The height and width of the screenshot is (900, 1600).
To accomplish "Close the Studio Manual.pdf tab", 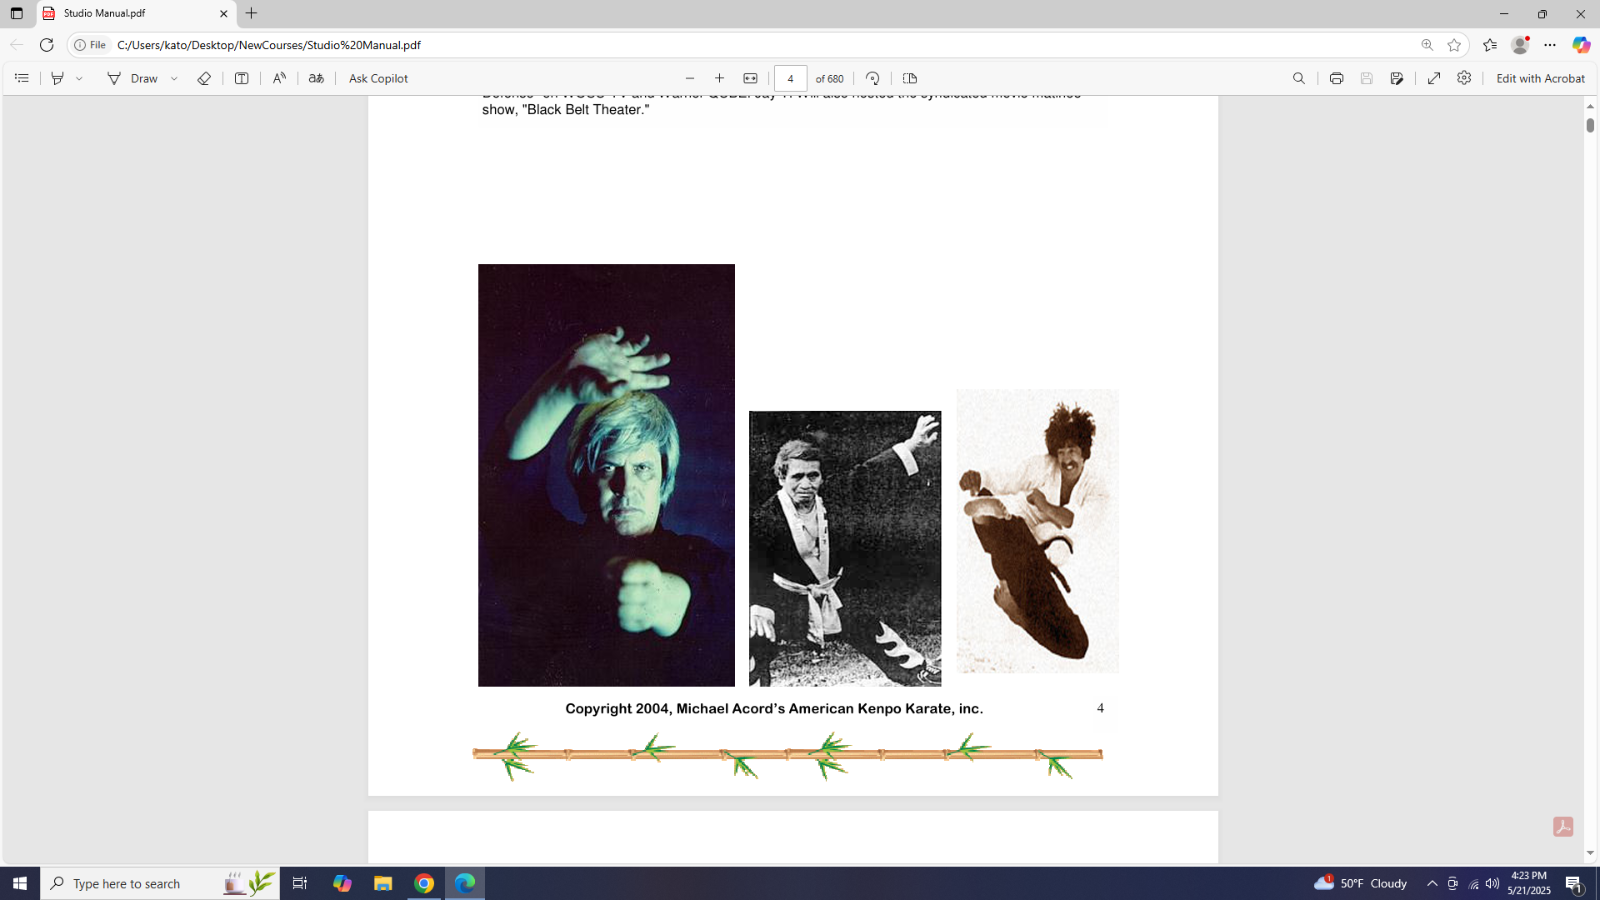I will pyautogui.click(x=223, y=14).
